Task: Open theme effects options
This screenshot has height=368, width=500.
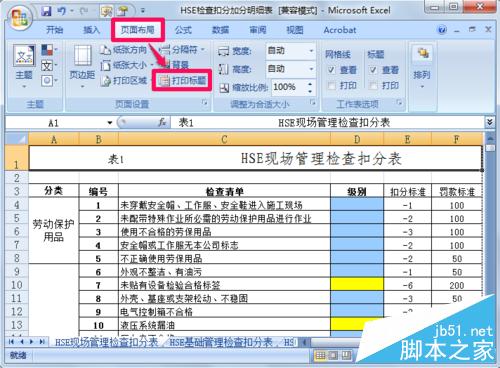Action: (49, 81)
